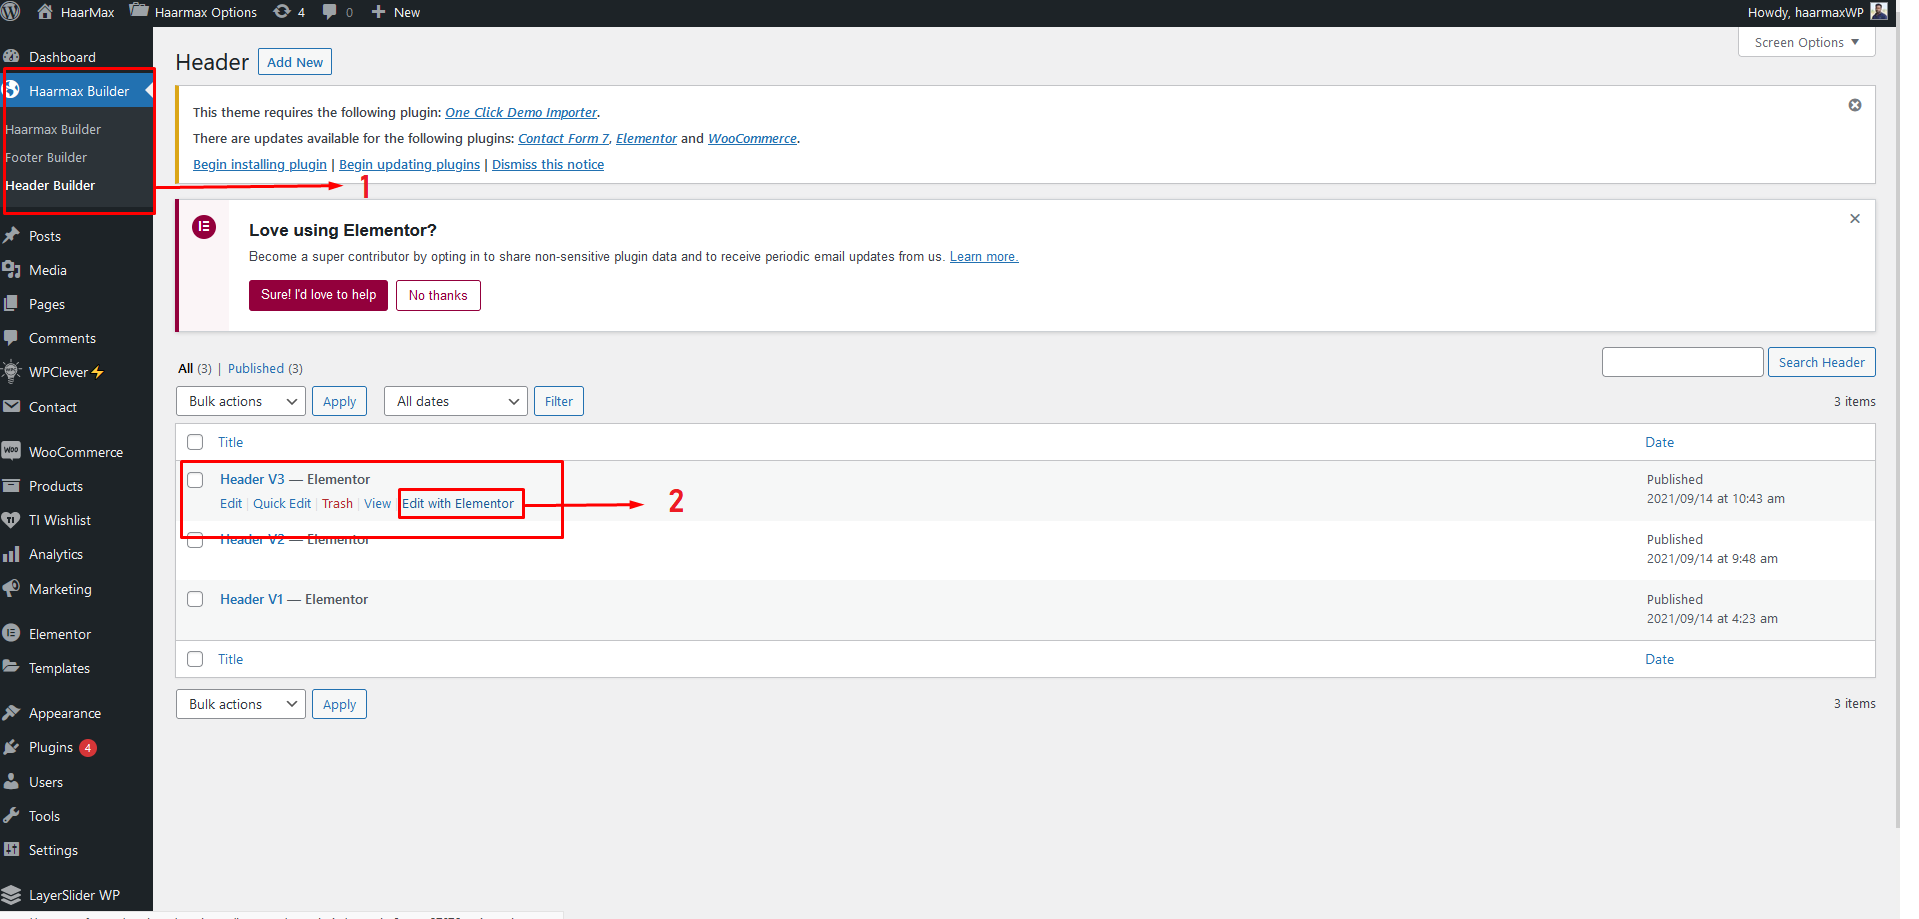Open the All dates dropdown
Screen dimensions: 1919x919
(x=456, y=401)
